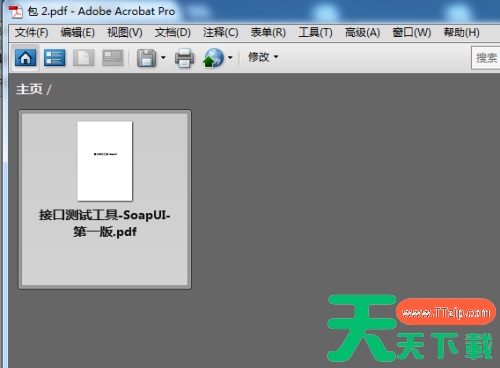This screenshot has width=500, height=368.
Task: Select the single page preview icon
Action: tap(83, 58)
